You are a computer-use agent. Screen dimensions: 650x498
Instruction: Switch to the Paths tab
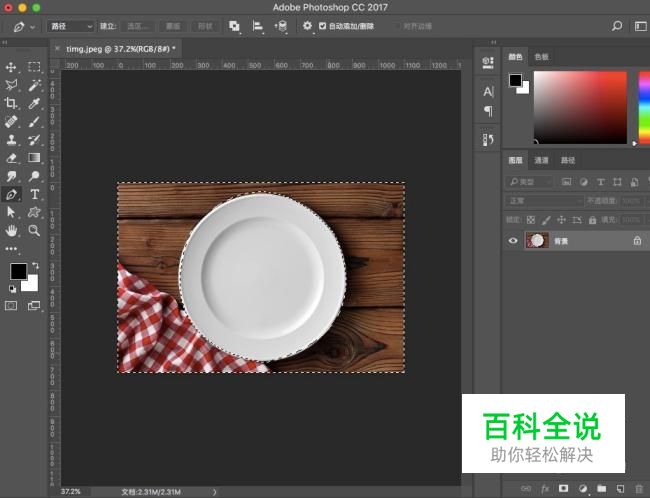click(x=568, y=160)
